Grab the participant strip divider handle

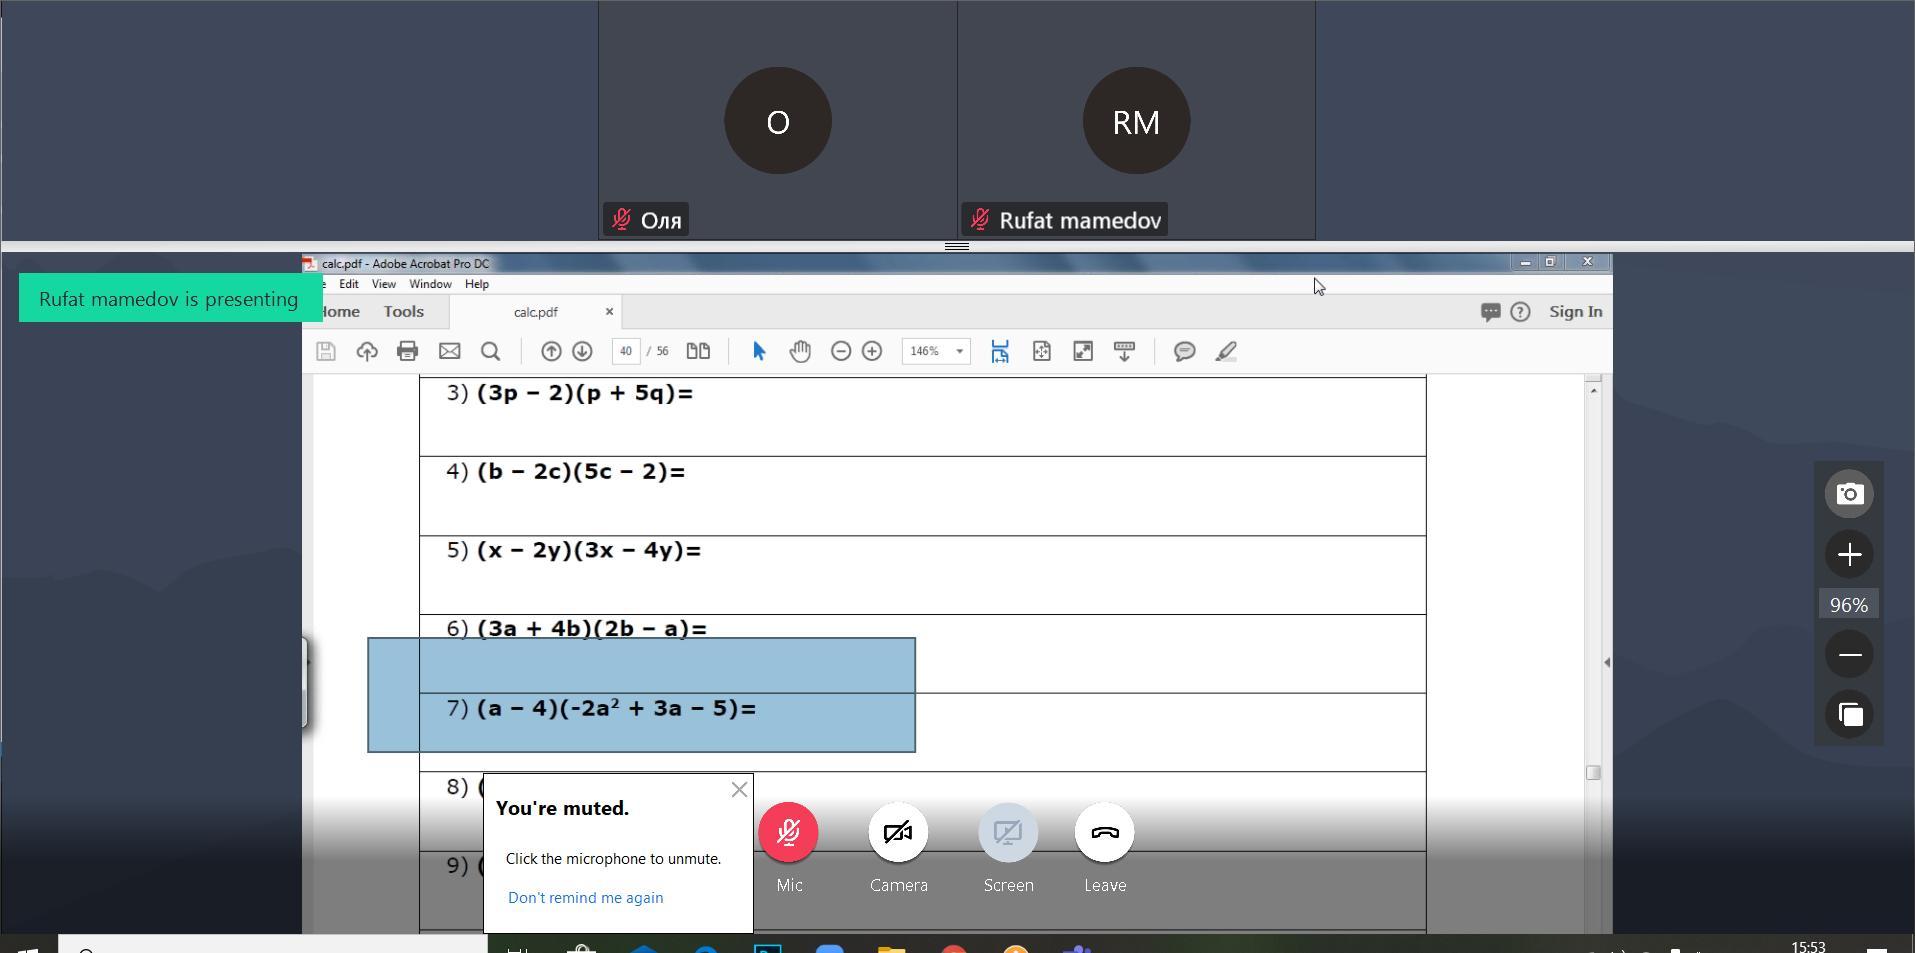(957, 246)
